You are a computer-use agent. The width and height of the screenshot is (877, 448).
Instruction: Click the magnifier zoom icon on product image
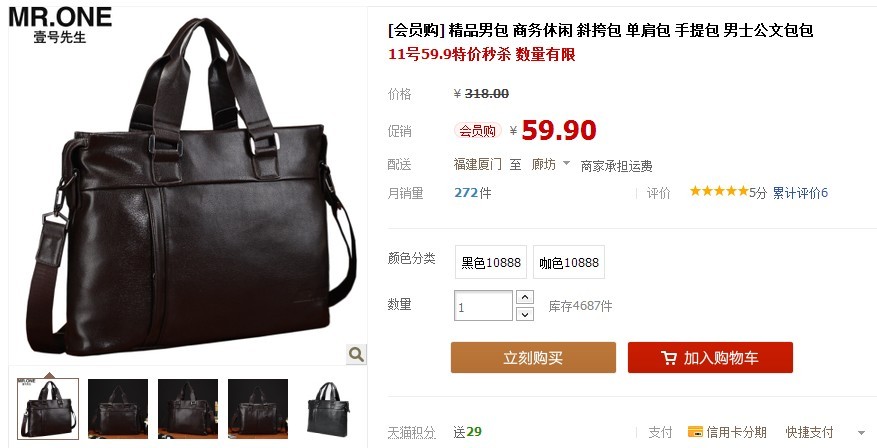tap(356, 354)
